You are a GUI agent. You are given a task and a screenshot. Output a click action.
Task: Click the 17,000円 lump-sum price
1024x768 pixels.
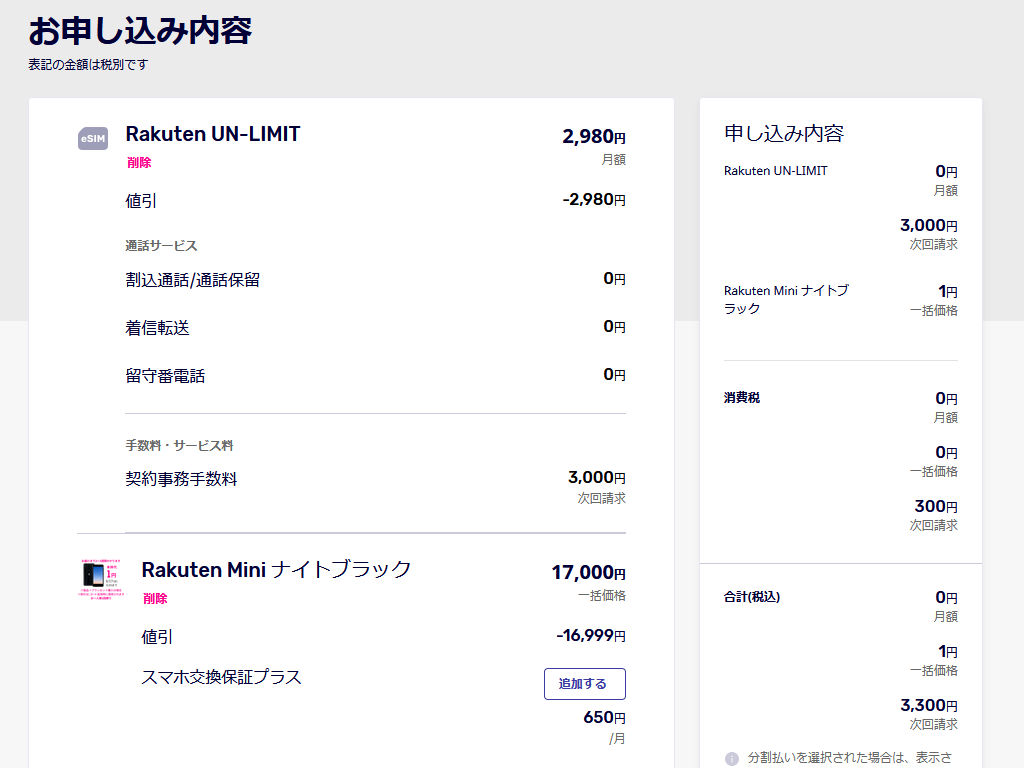click(588, 573)
